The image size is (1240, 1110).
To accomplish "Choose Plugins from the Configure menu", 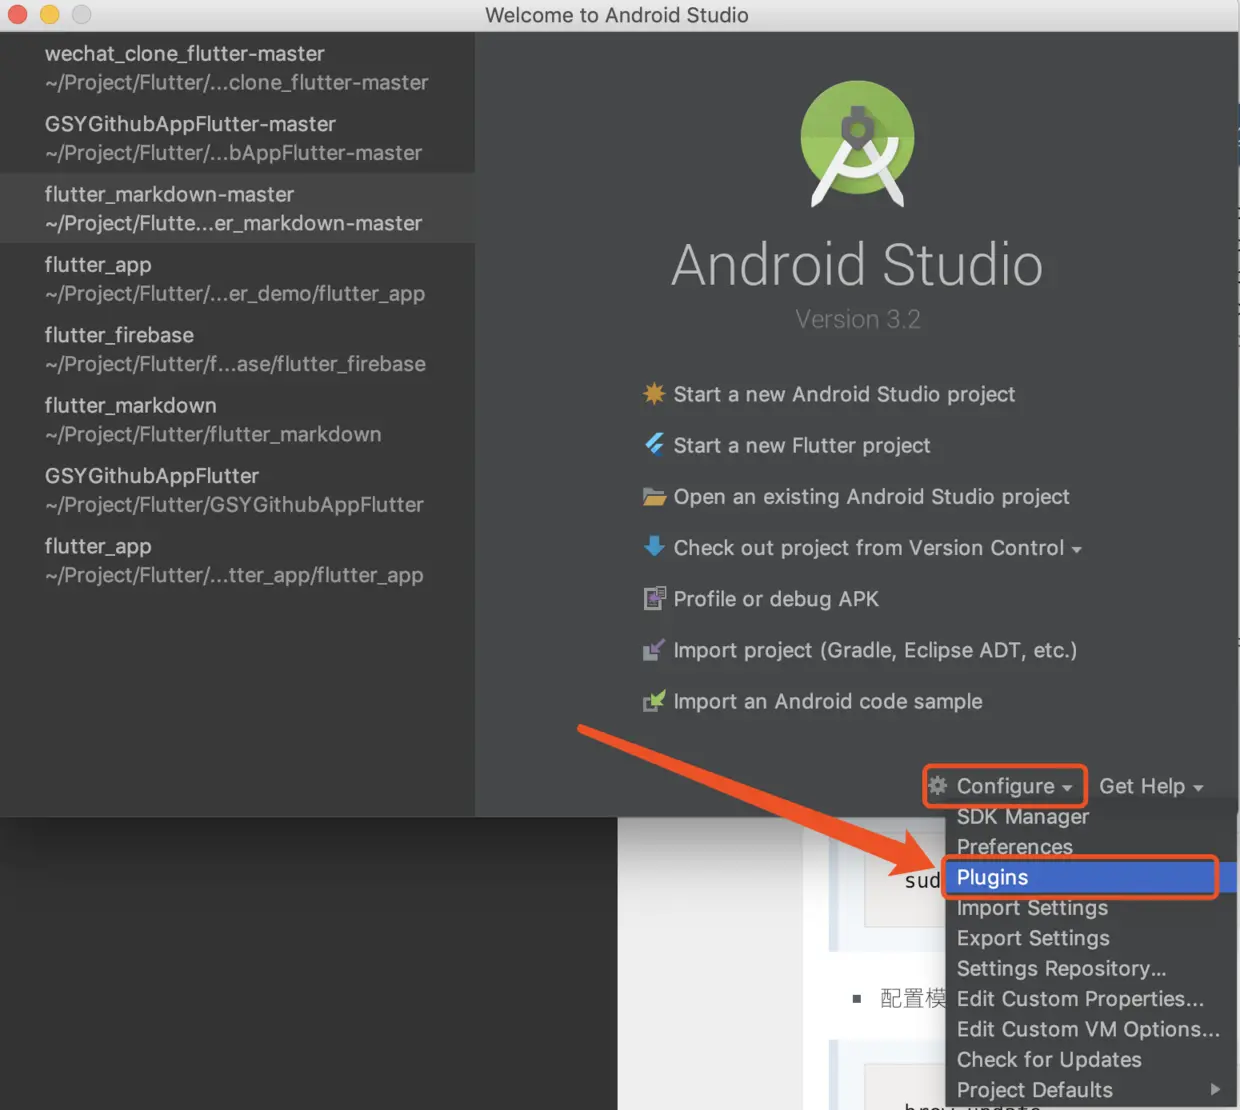I will tap(1091, 877).
